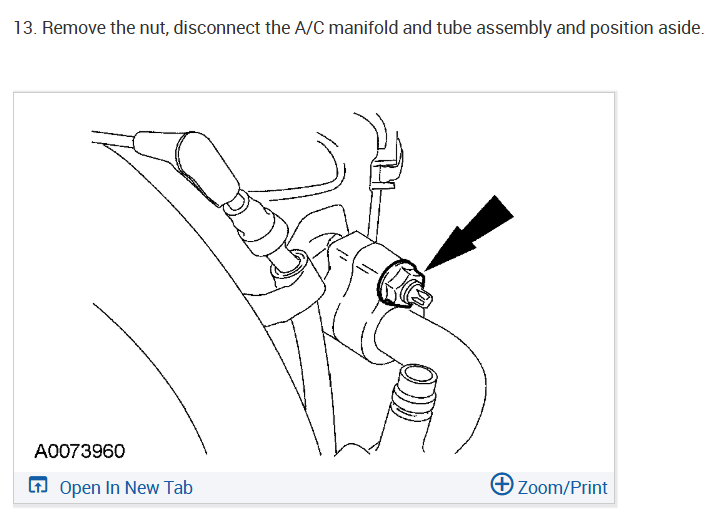Click the Open In New Tab icon
The width and height of the screenshot is (710, 521).
(38, 485)
